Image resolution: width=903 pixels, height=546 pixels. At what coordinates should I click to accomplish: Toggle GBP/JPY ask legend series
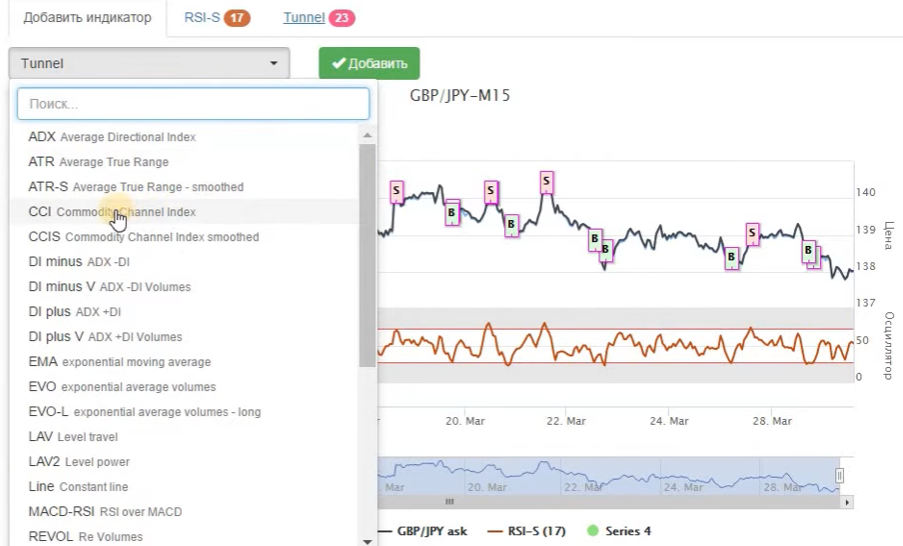[423, 531]
